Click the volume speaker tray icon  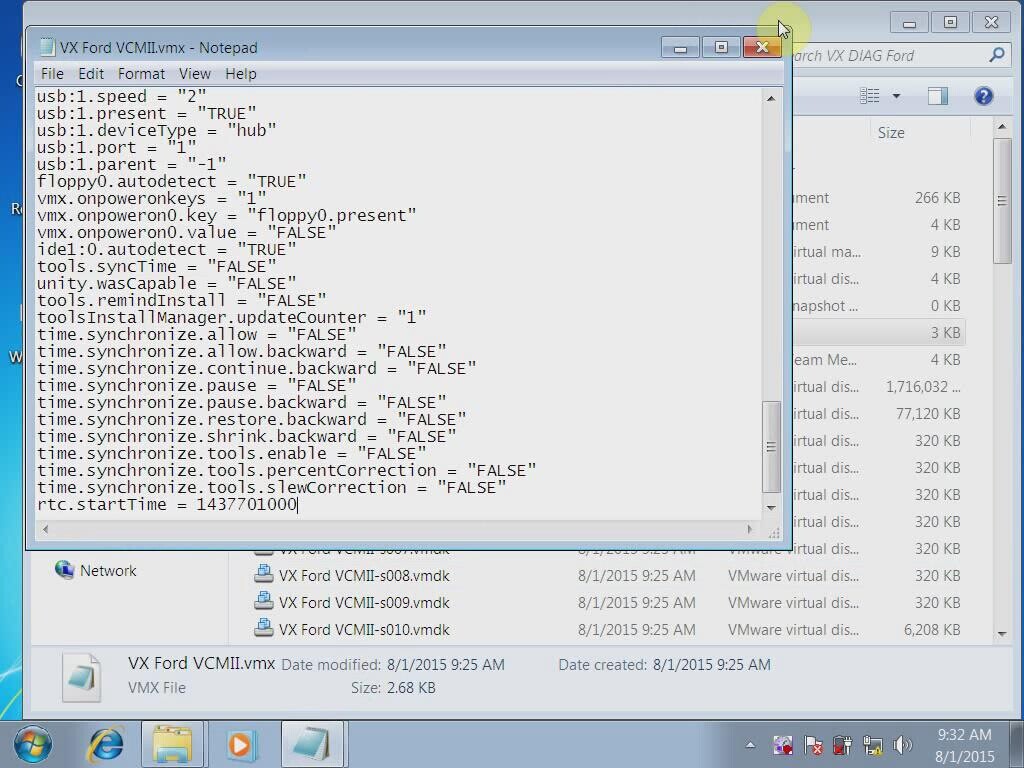902,744
